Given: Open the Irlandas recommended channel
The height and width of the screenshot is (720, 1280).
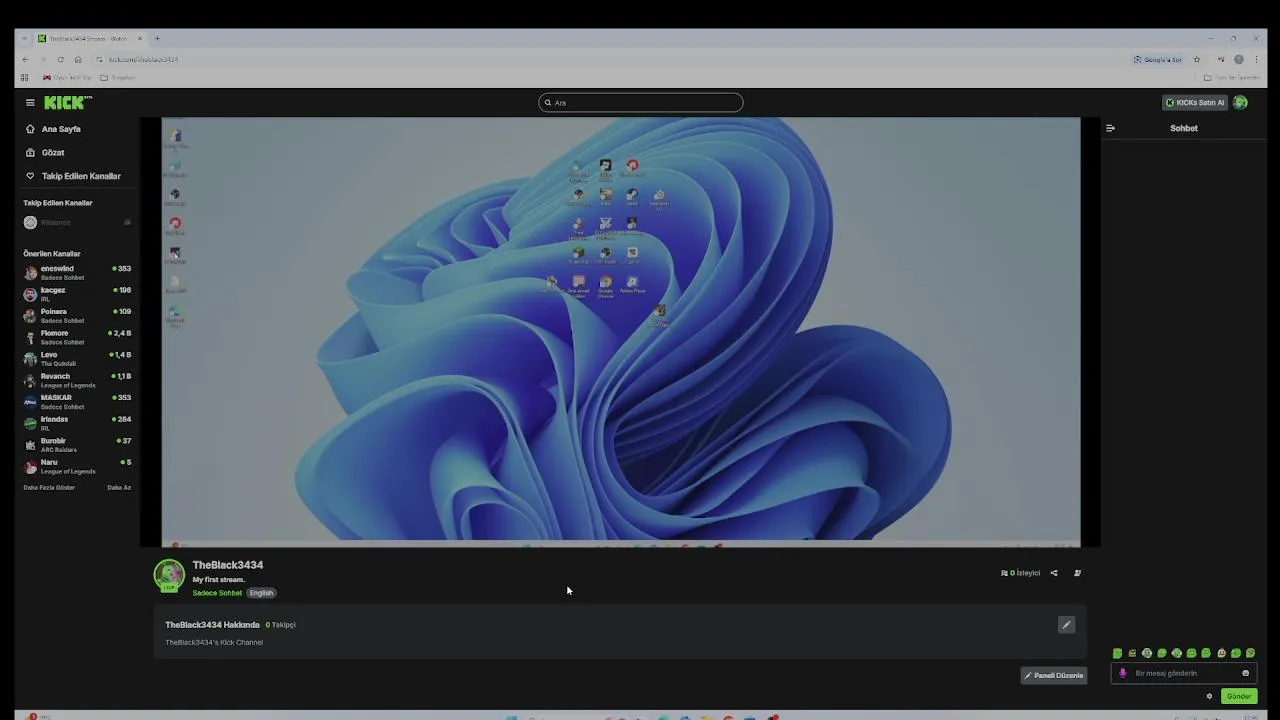Looking at the screenshot, I should tap(78, 423).
